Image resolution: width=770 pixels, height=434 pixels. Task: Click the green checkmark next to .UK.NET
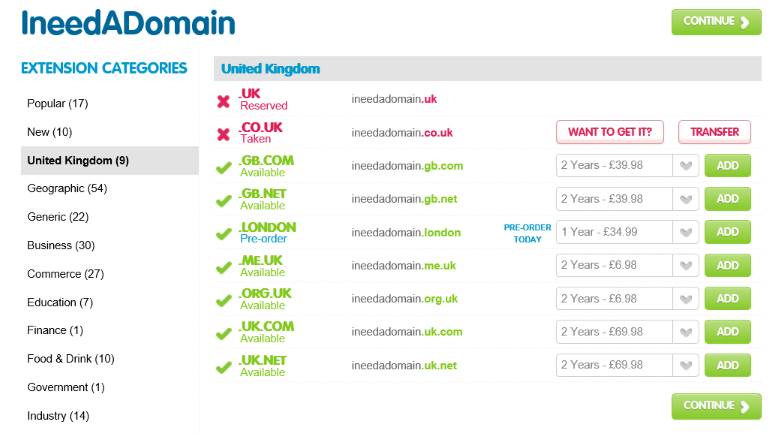(x=224, y=367)
